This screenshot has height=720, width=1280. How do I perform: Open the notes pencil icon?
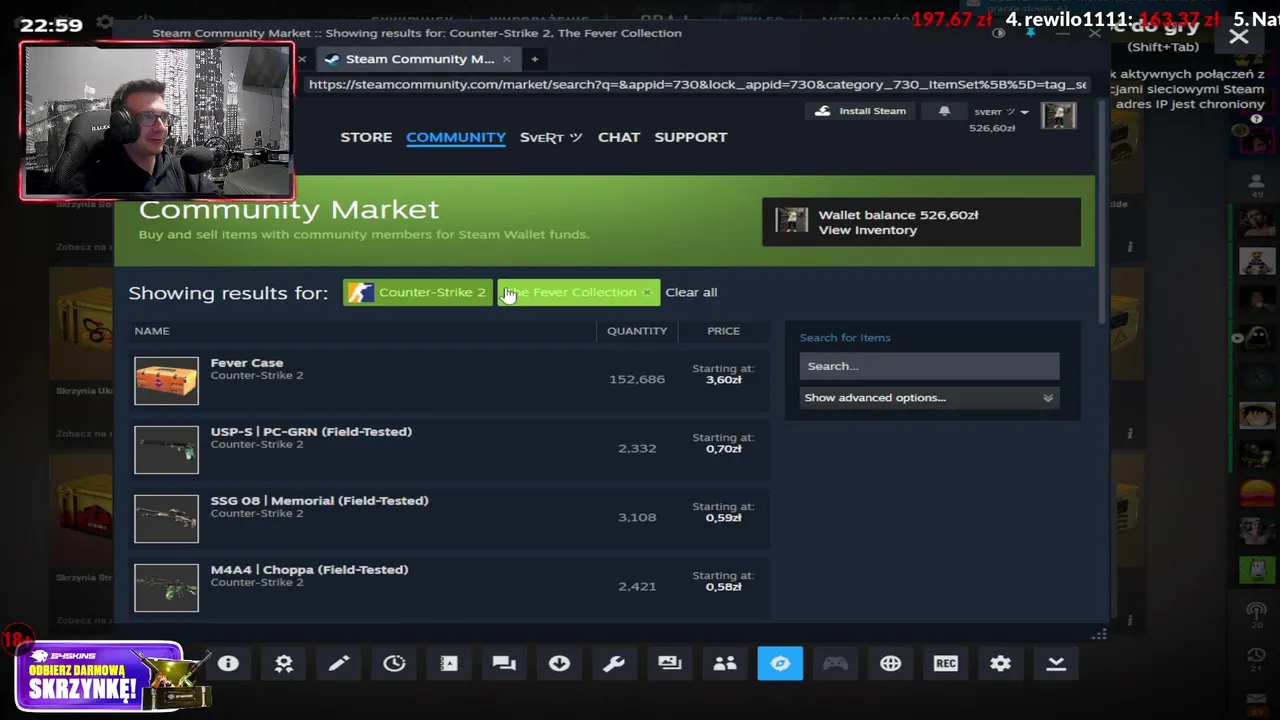click(x=339, y=664)
